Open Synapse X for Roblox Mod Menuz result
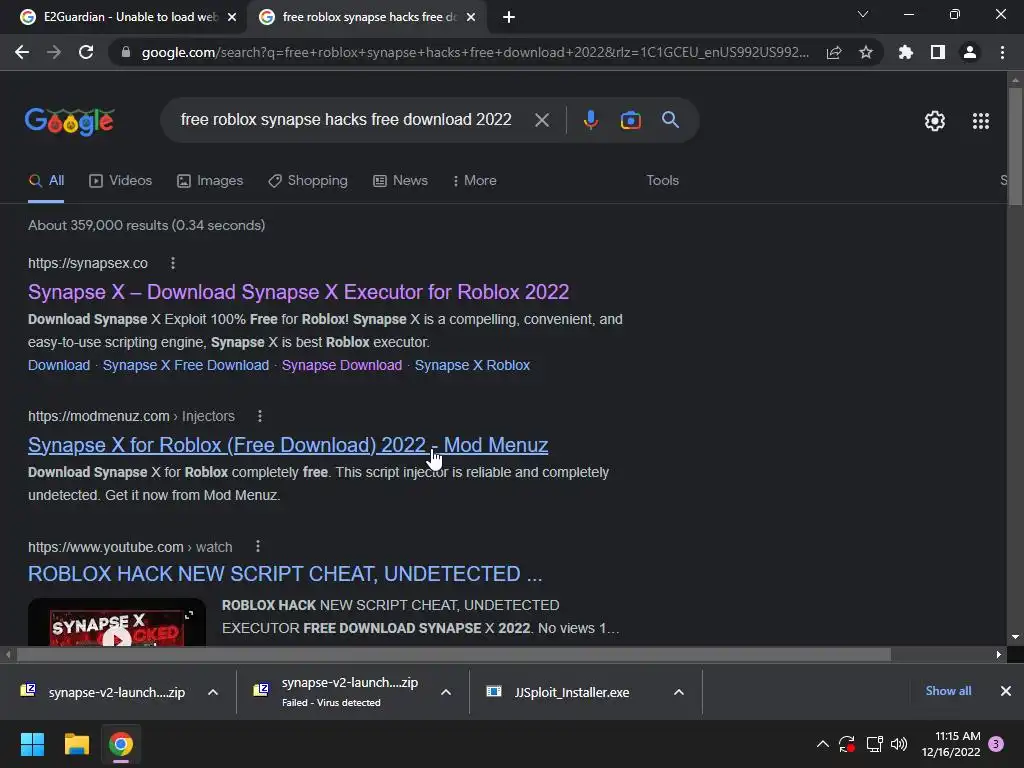1024x768 pixels. [x=288, y=445]
